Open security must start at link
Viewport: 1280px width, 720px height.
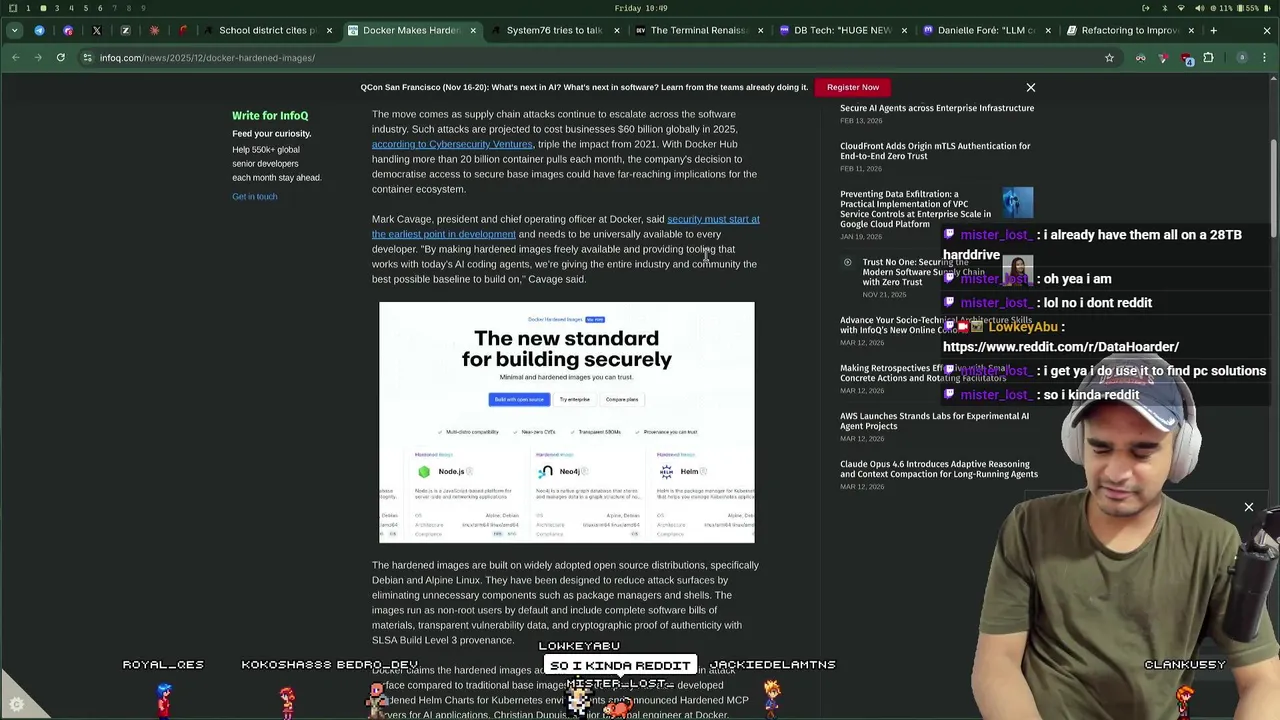point(566,226)
